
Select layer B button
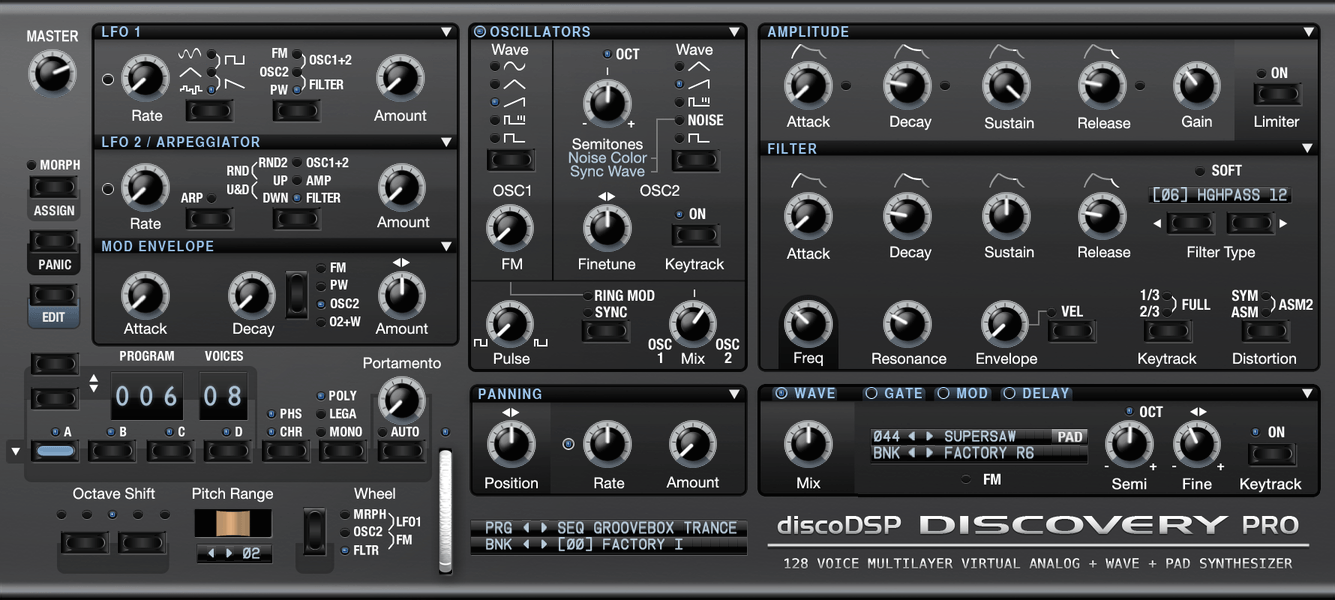click(111, 452)
